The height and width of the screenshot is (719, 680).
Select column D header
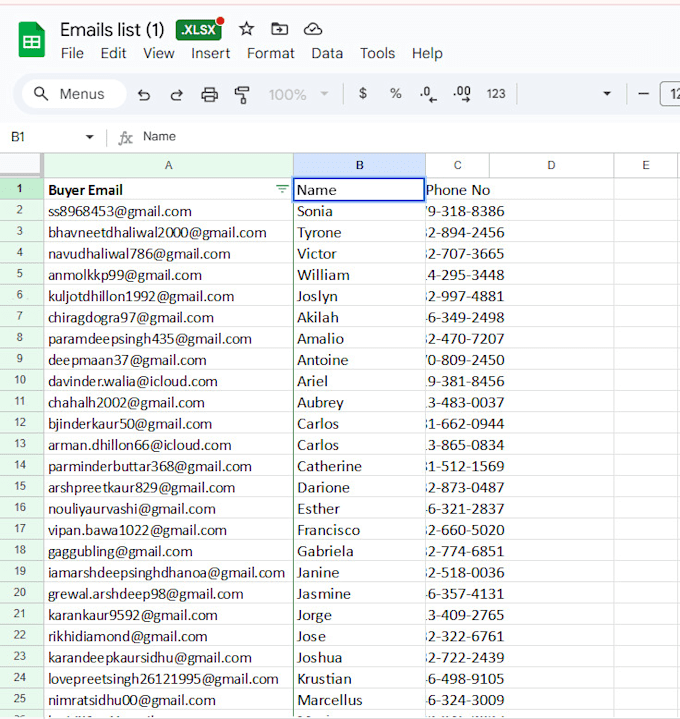click(551, 165)
